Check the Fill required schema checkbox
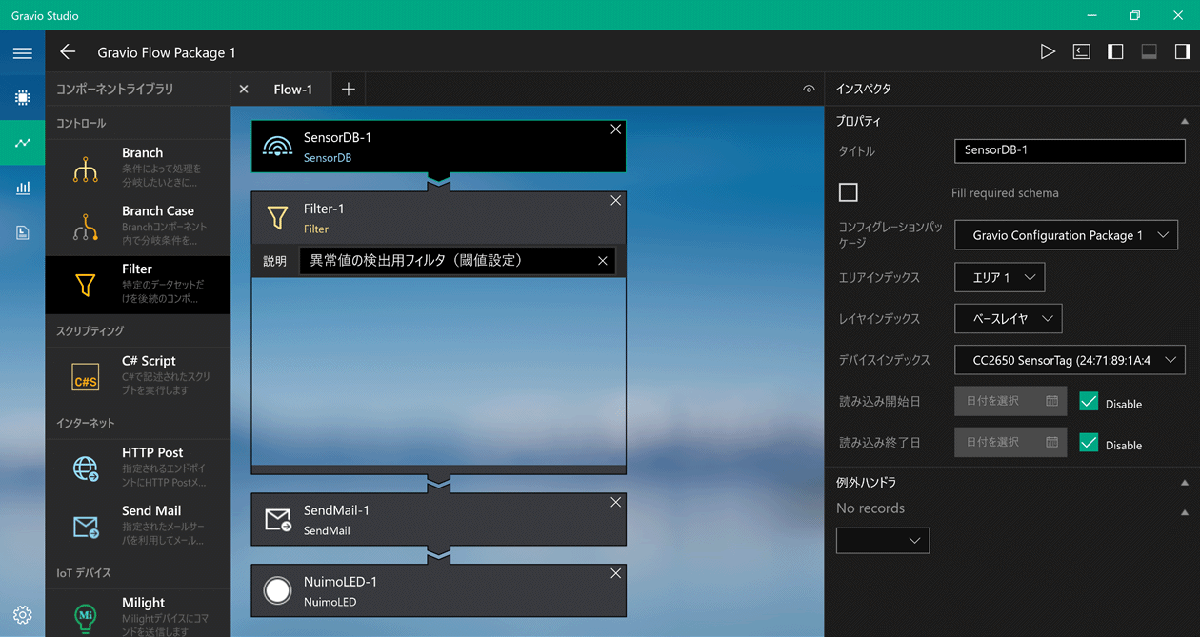This screenshot has height=637, width=1200. pyautogui.click(x=848, y=192)
